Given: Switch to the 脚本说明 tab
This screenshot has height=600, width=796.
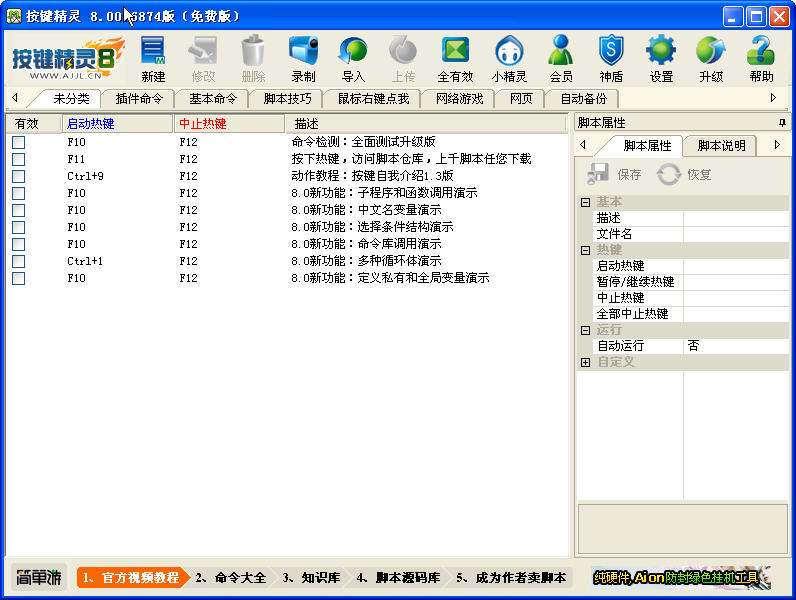Looking at the screenshot, I should [x=721, y=146].
